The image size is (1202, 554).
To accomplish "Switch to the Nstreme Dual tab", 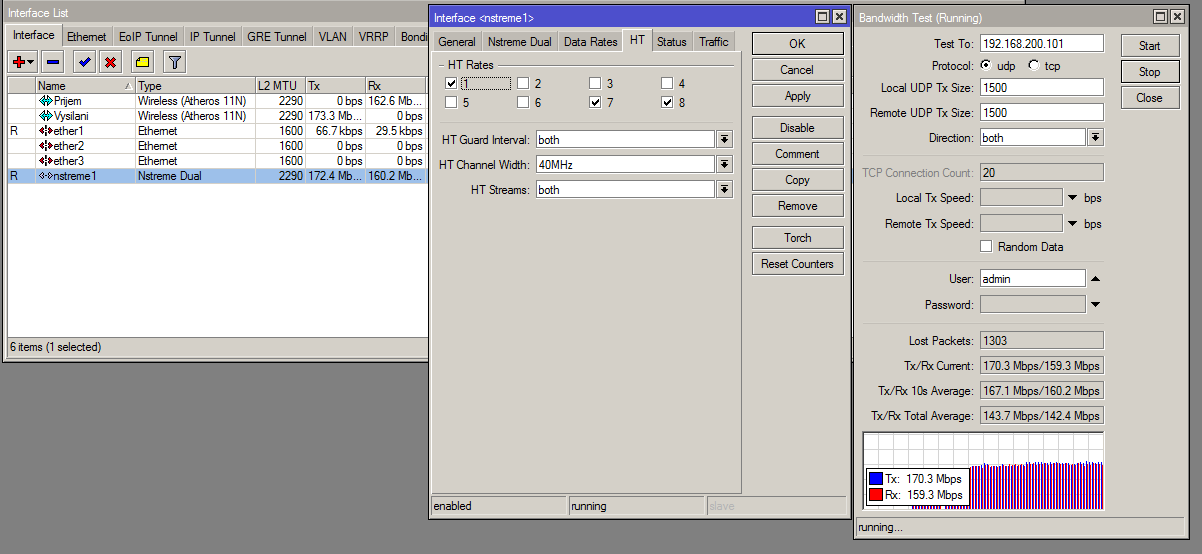I will [x=520, y=42].
